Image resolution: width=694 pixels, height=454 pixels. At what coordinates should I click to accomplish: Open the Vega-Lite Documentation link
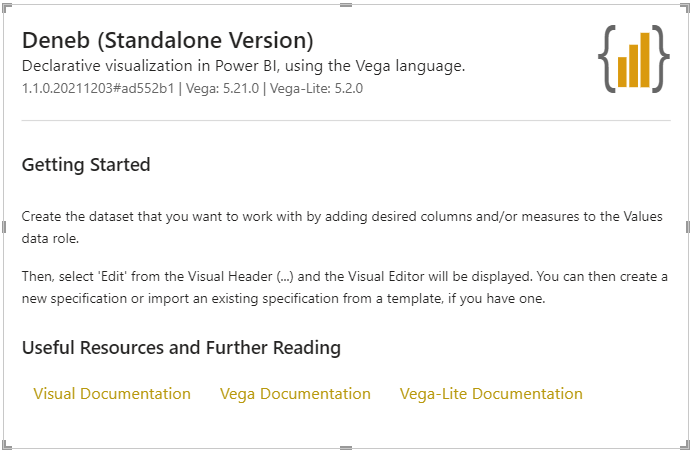click(491, 394)
